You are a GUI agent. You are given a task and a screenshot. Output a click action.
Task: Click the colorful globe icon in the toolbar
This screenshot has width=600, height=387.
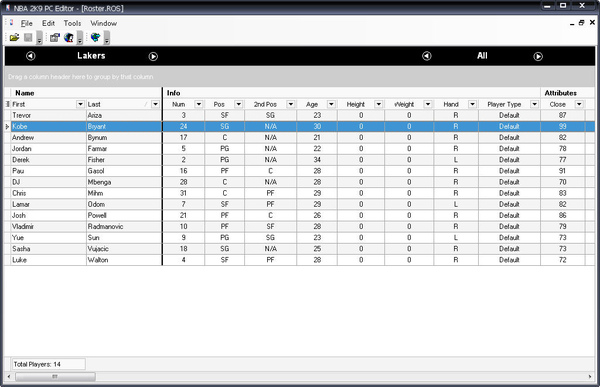[95, 38]
